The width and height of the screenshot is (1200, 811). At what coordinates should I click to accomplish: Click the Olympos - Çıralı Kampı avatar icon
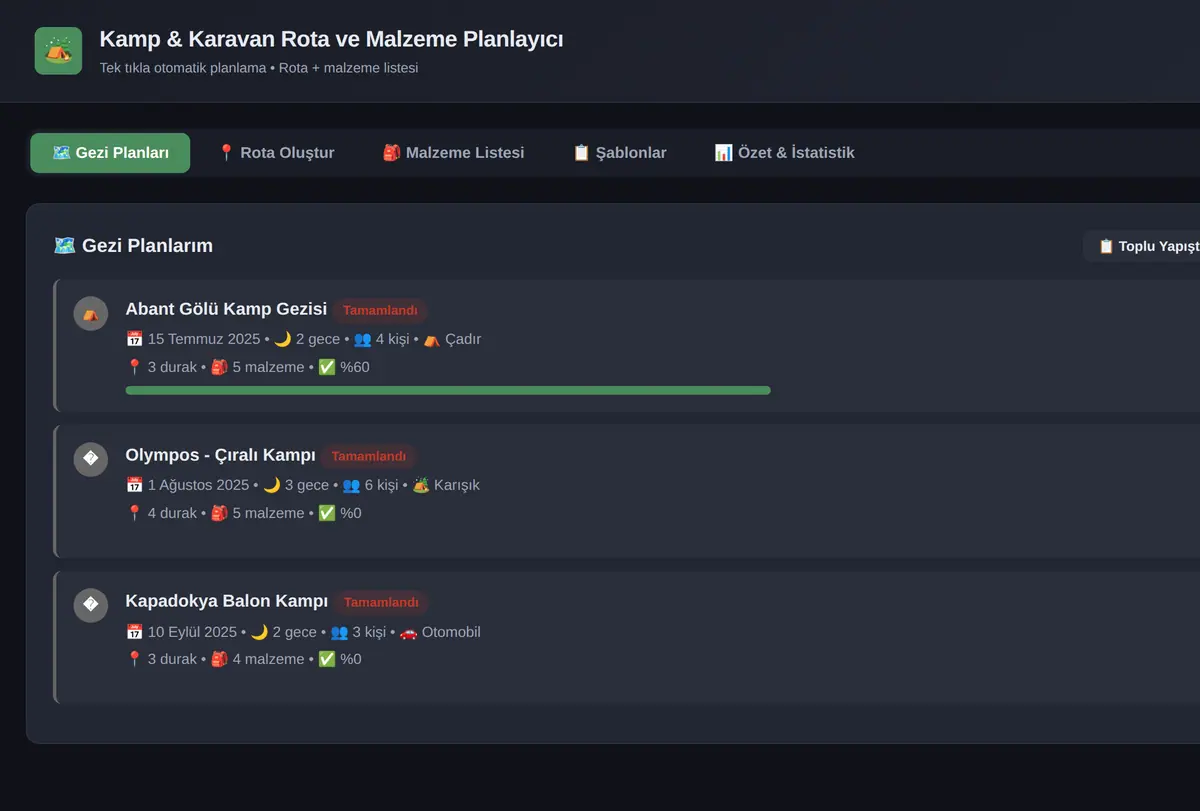[90, 459]
